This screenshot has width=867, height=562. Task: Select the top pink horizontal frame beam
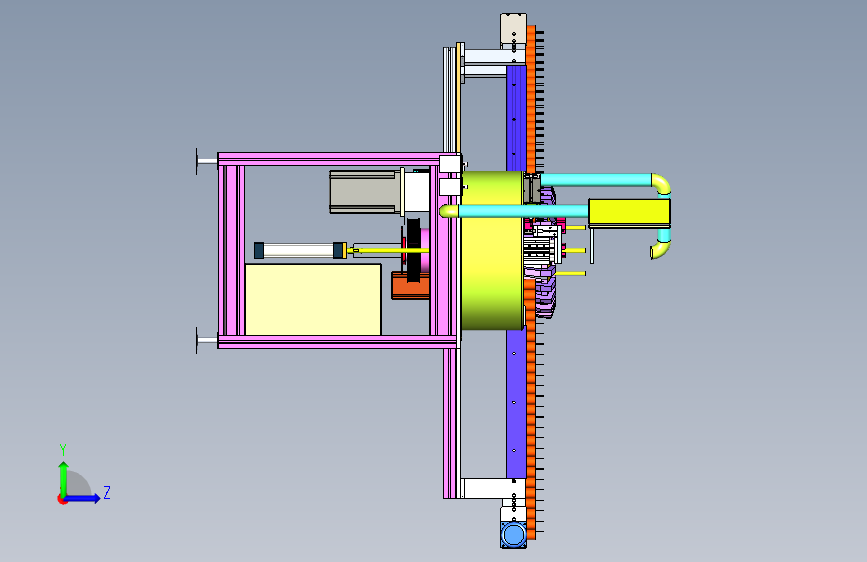pyautogui.click(x=338, y=159)
